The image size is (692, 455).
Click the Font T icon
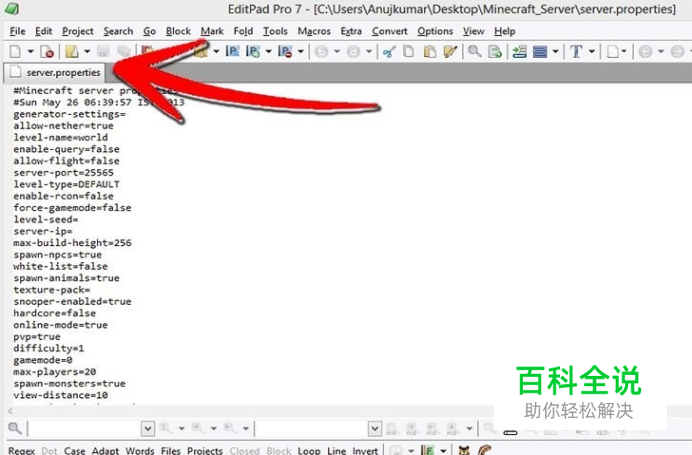click(x=576, y=52)
